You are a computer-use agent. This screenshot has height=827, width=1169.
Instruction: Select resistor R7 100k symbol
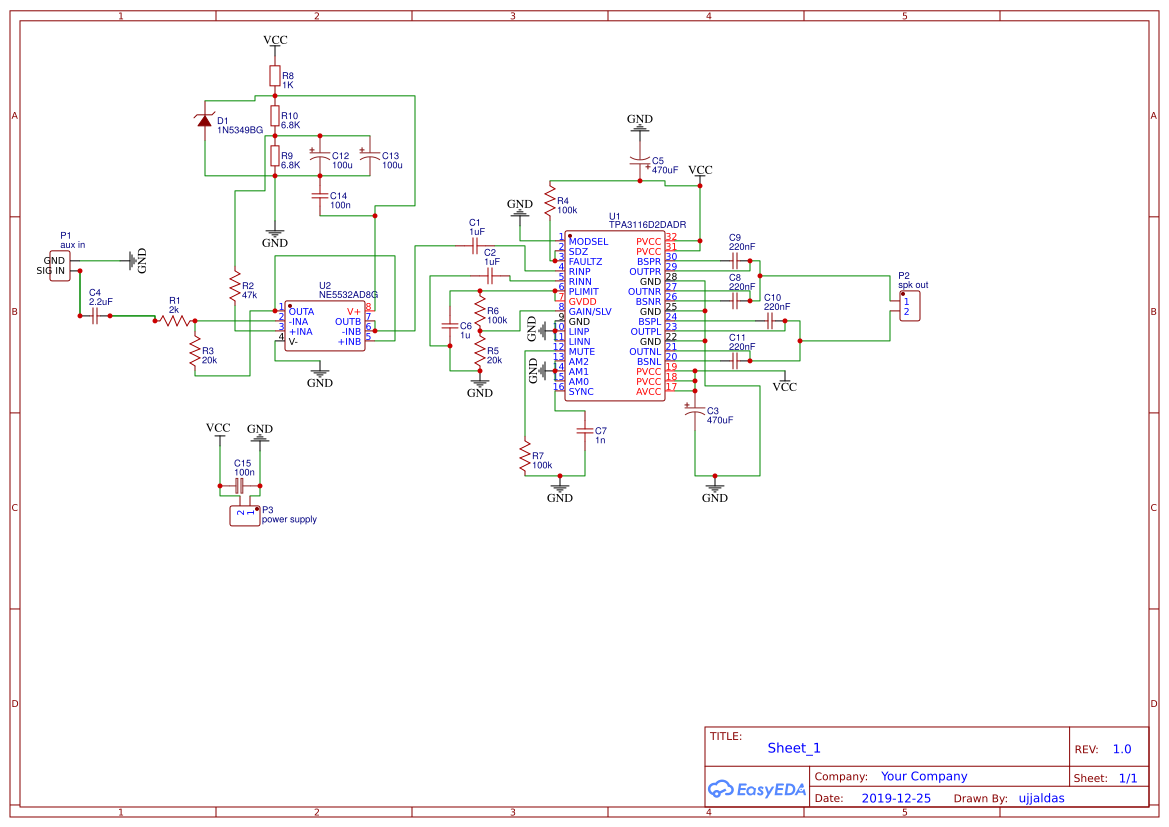pyautogui.click(x=525, y=456)
